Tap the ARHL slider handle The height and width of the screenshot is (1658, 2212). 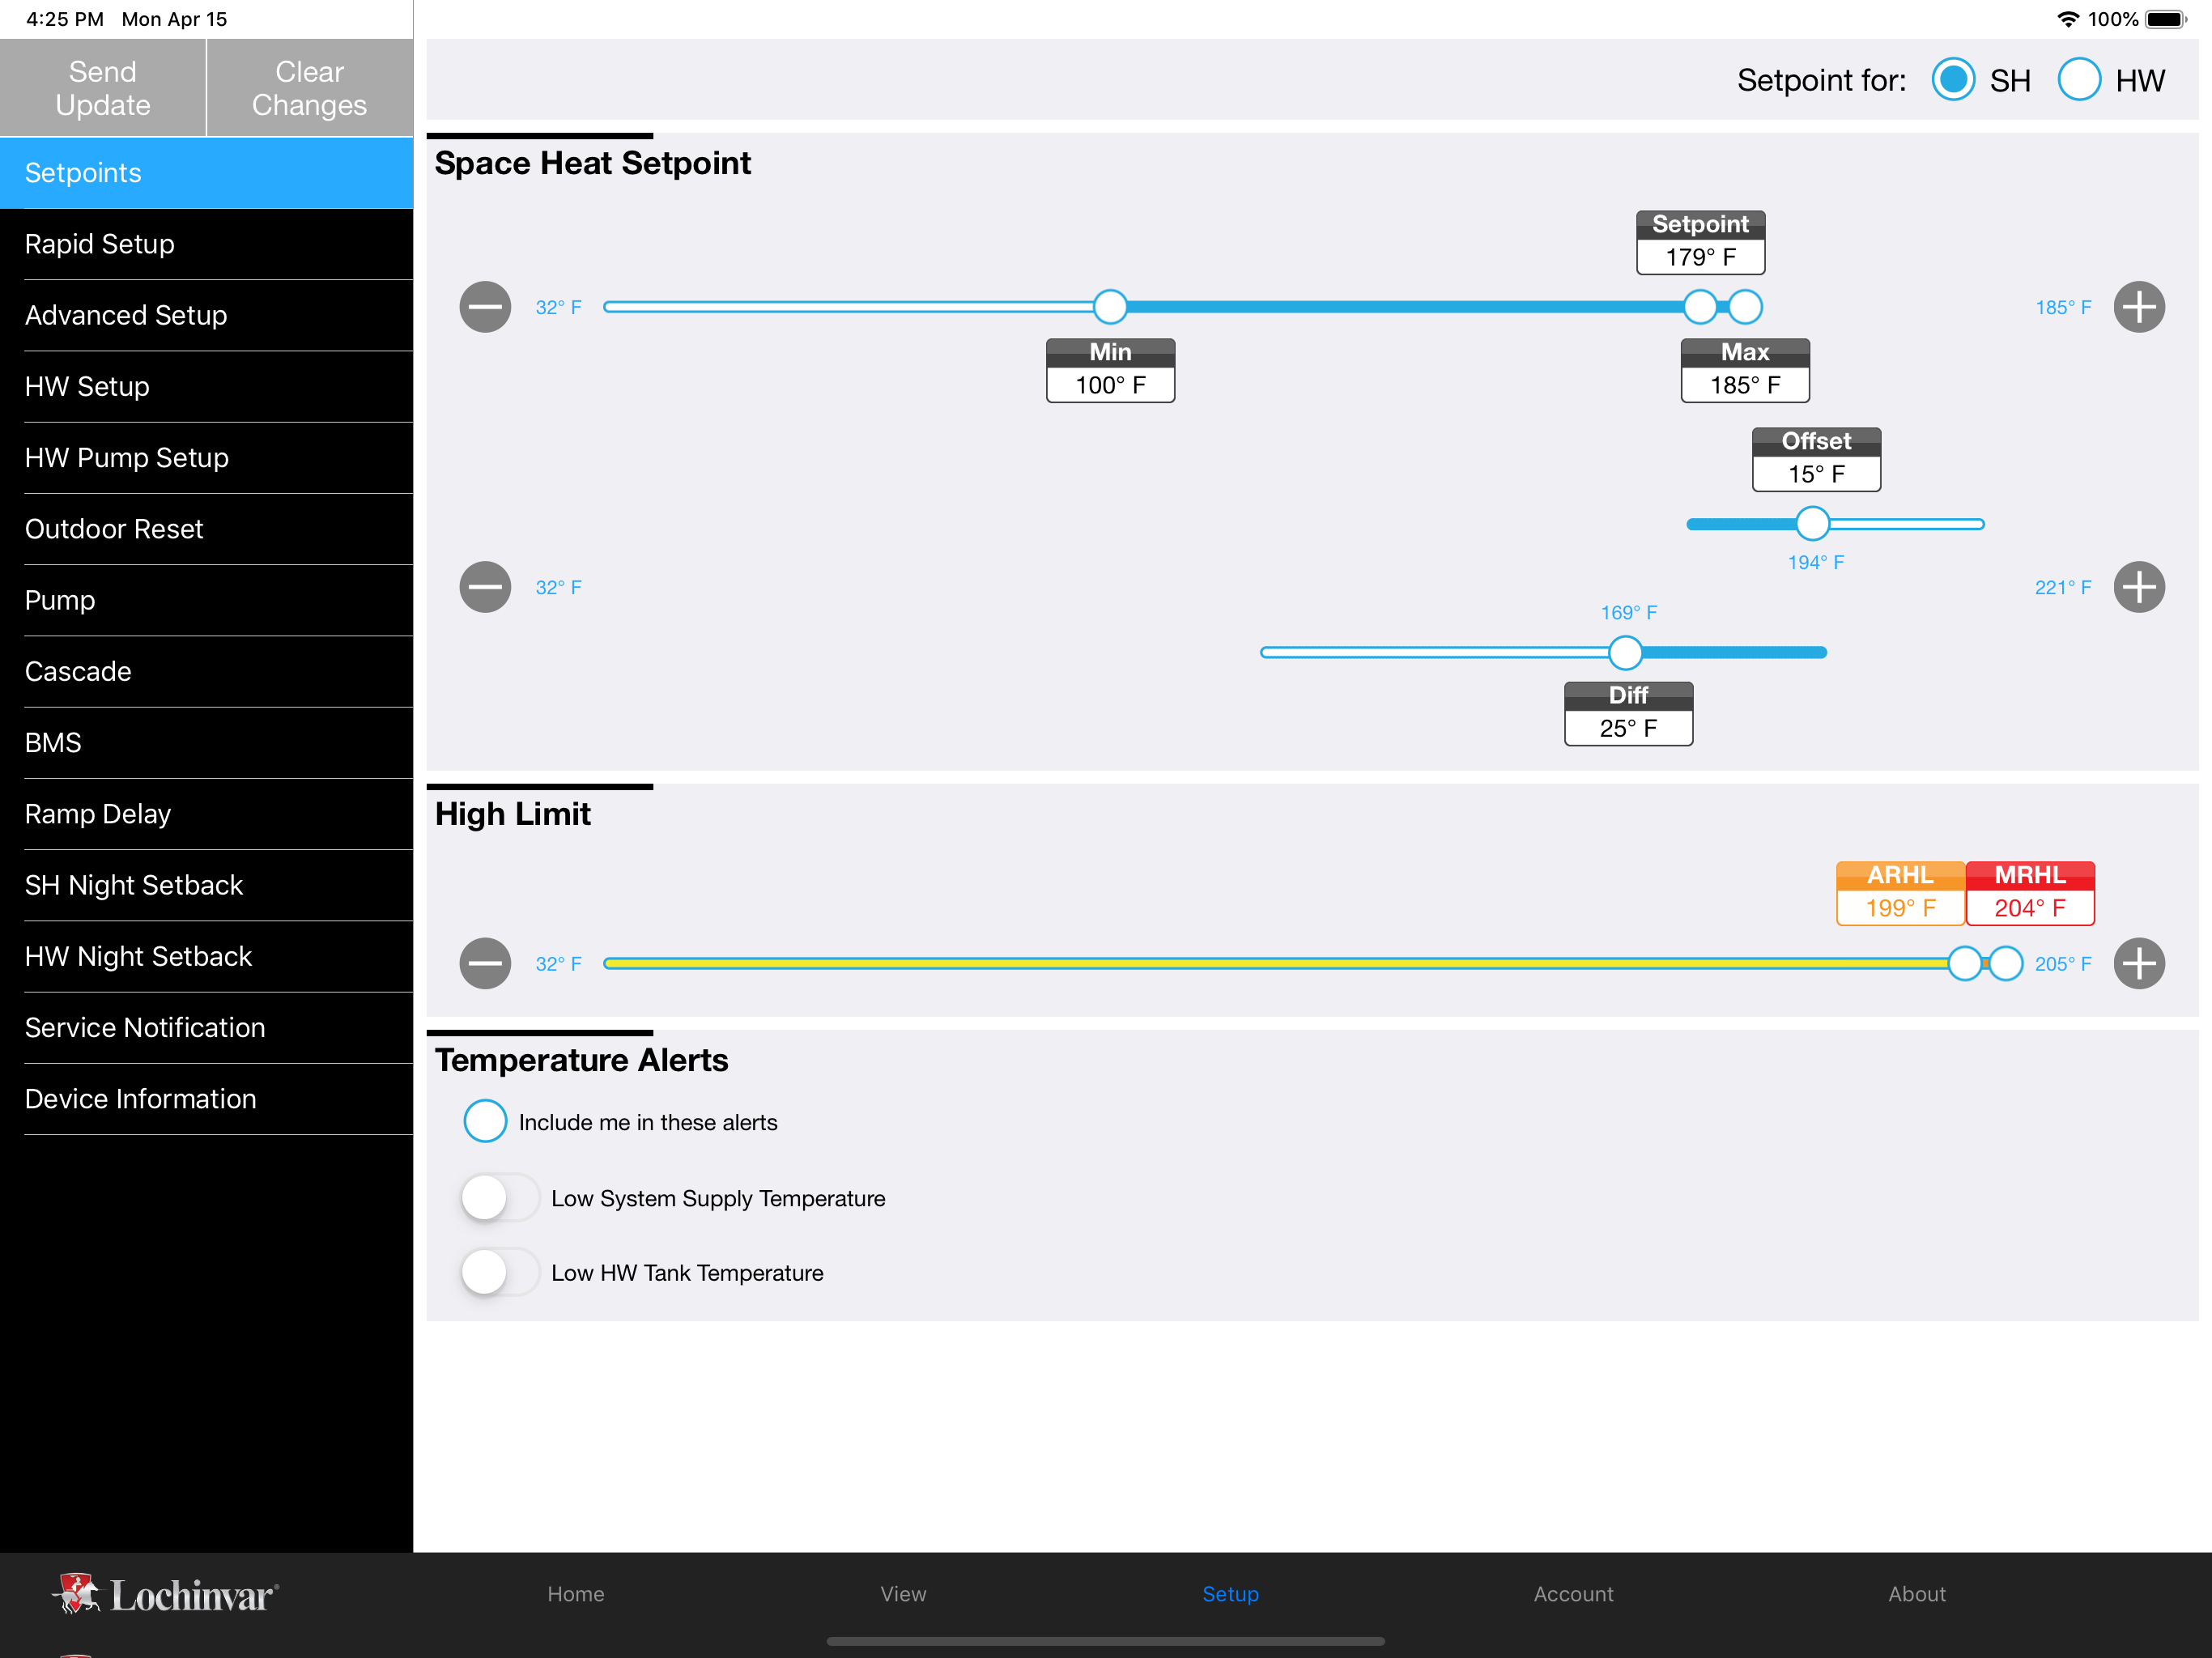tap(1965, 963)
